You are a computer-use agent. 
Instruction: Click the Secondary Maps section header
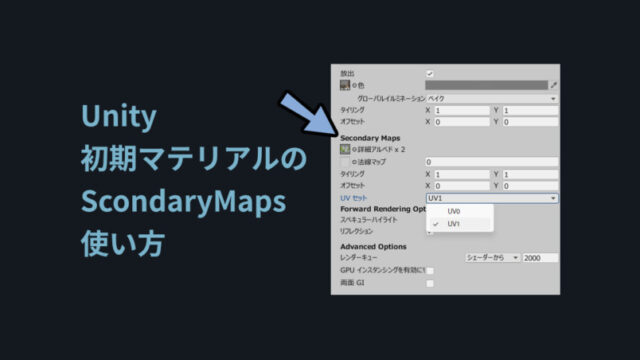click(370, 138)
